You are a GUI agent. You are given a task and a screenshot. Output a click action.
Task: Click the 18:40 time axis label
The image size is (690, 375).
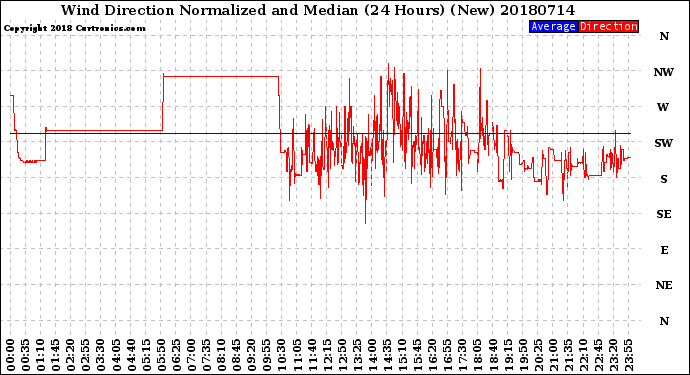(x=493, y=355)
